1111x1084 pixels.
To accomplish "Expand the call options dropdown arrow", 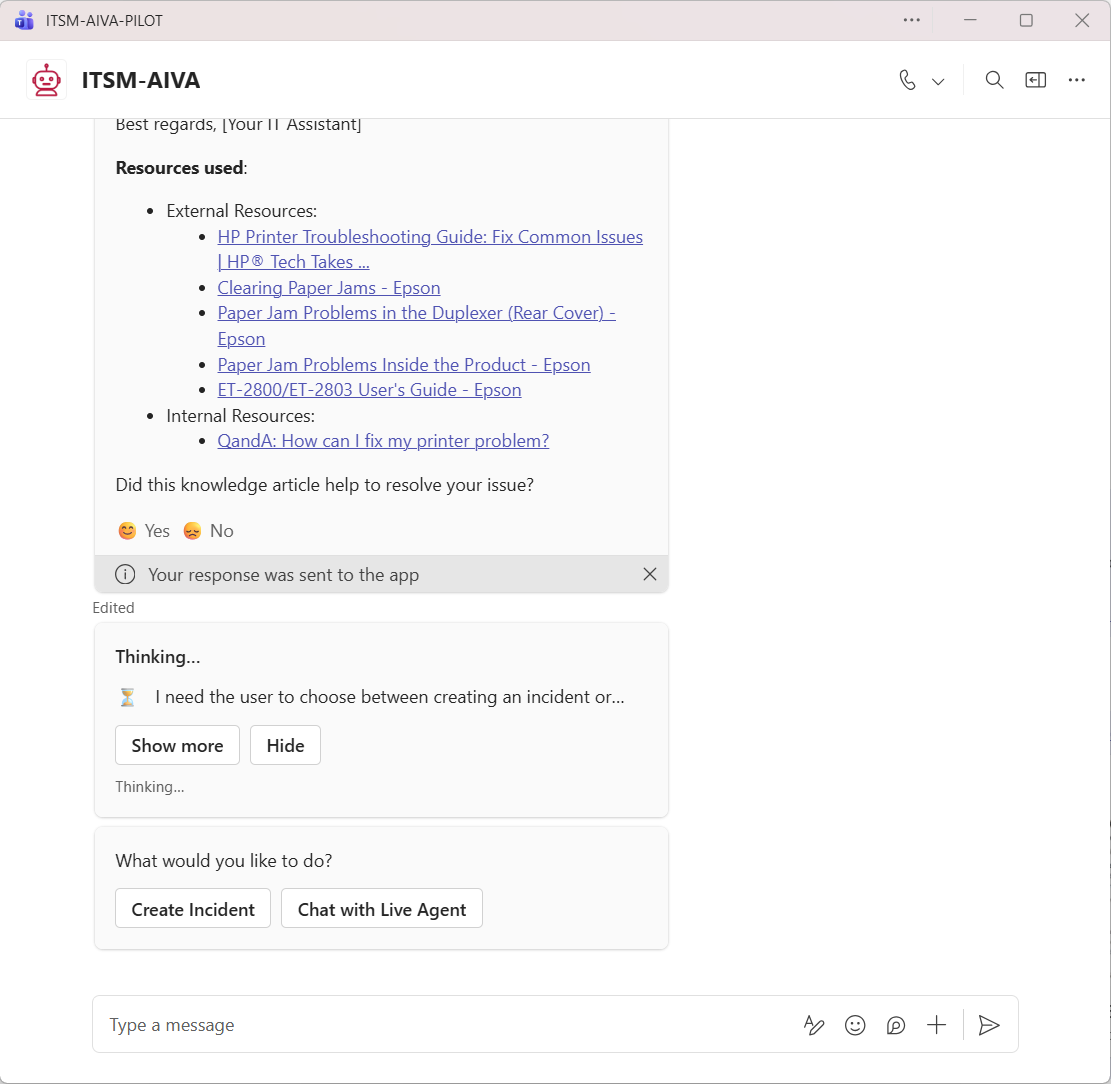I will [x=938, y=81].
